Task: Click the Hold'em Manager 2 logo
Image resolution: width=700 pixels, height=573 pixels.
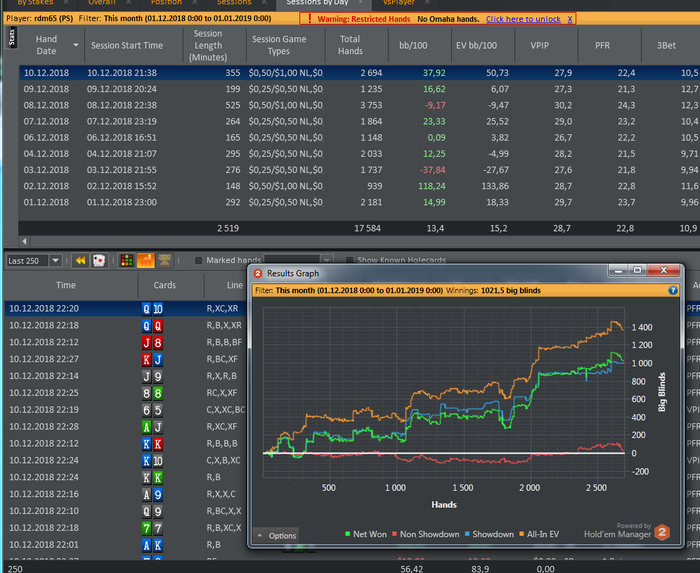Action: click(x=660, y=532)
